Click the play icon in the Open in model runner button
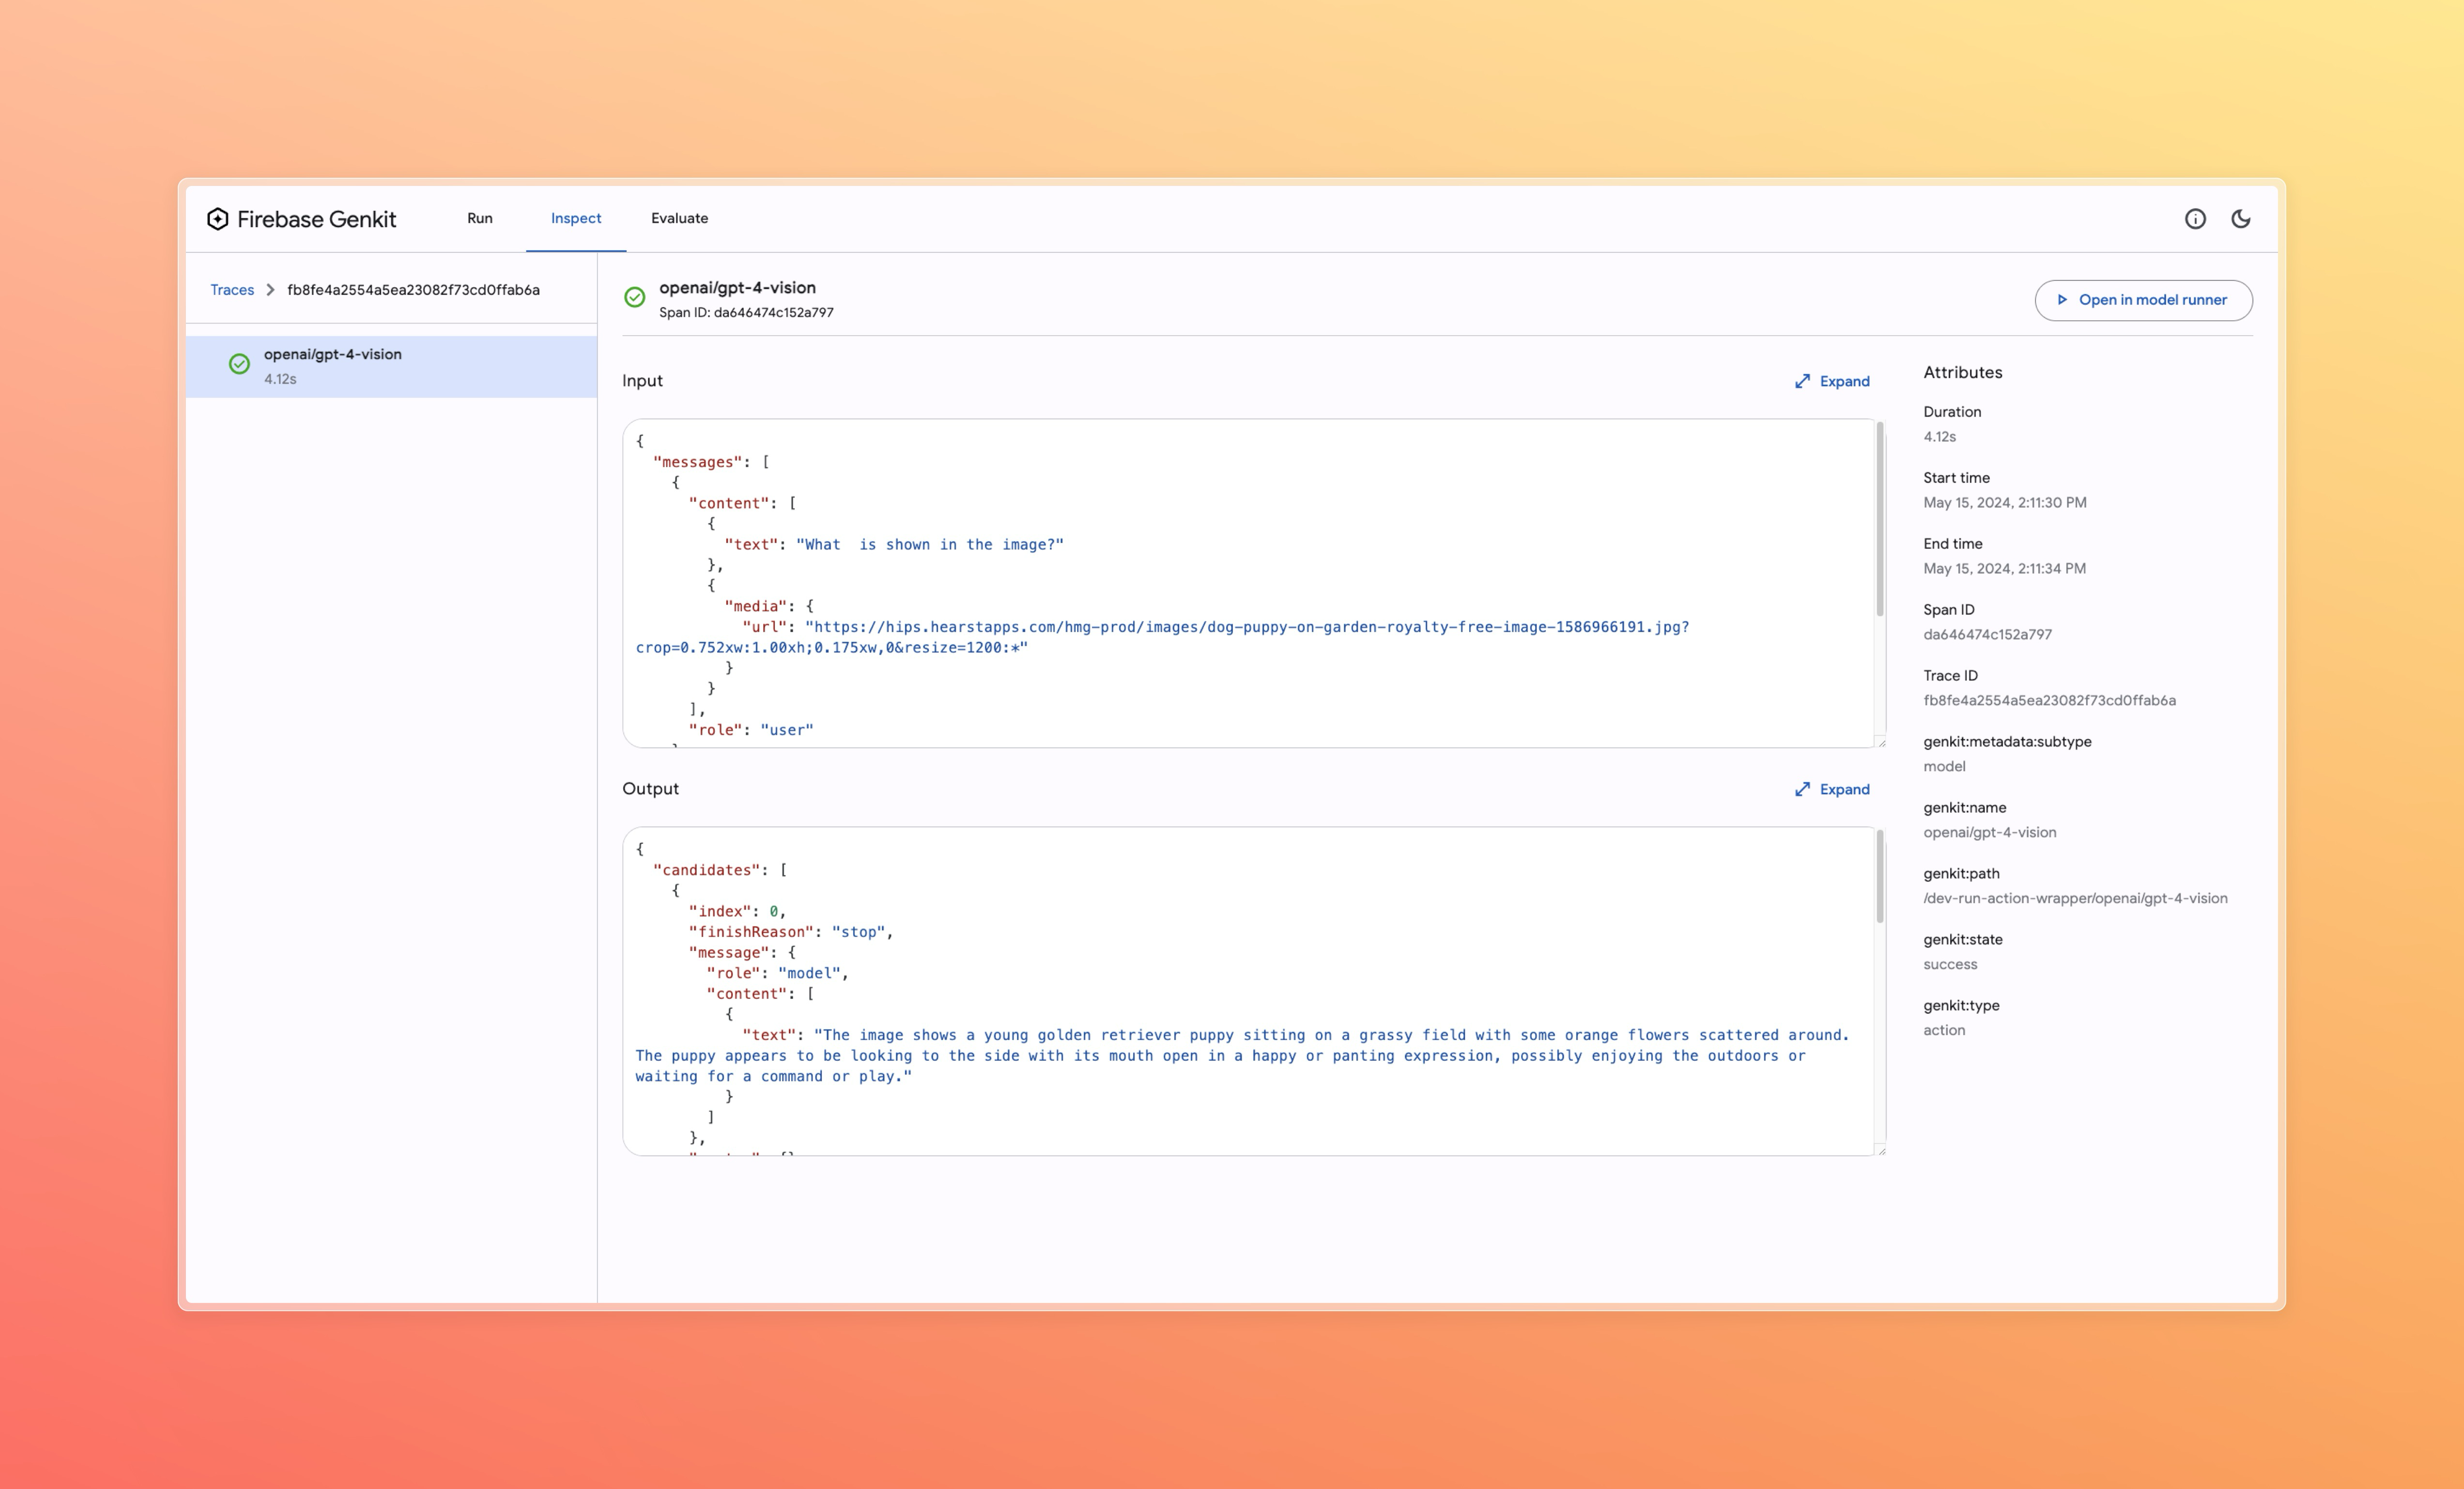 (x=2062, y=300)
